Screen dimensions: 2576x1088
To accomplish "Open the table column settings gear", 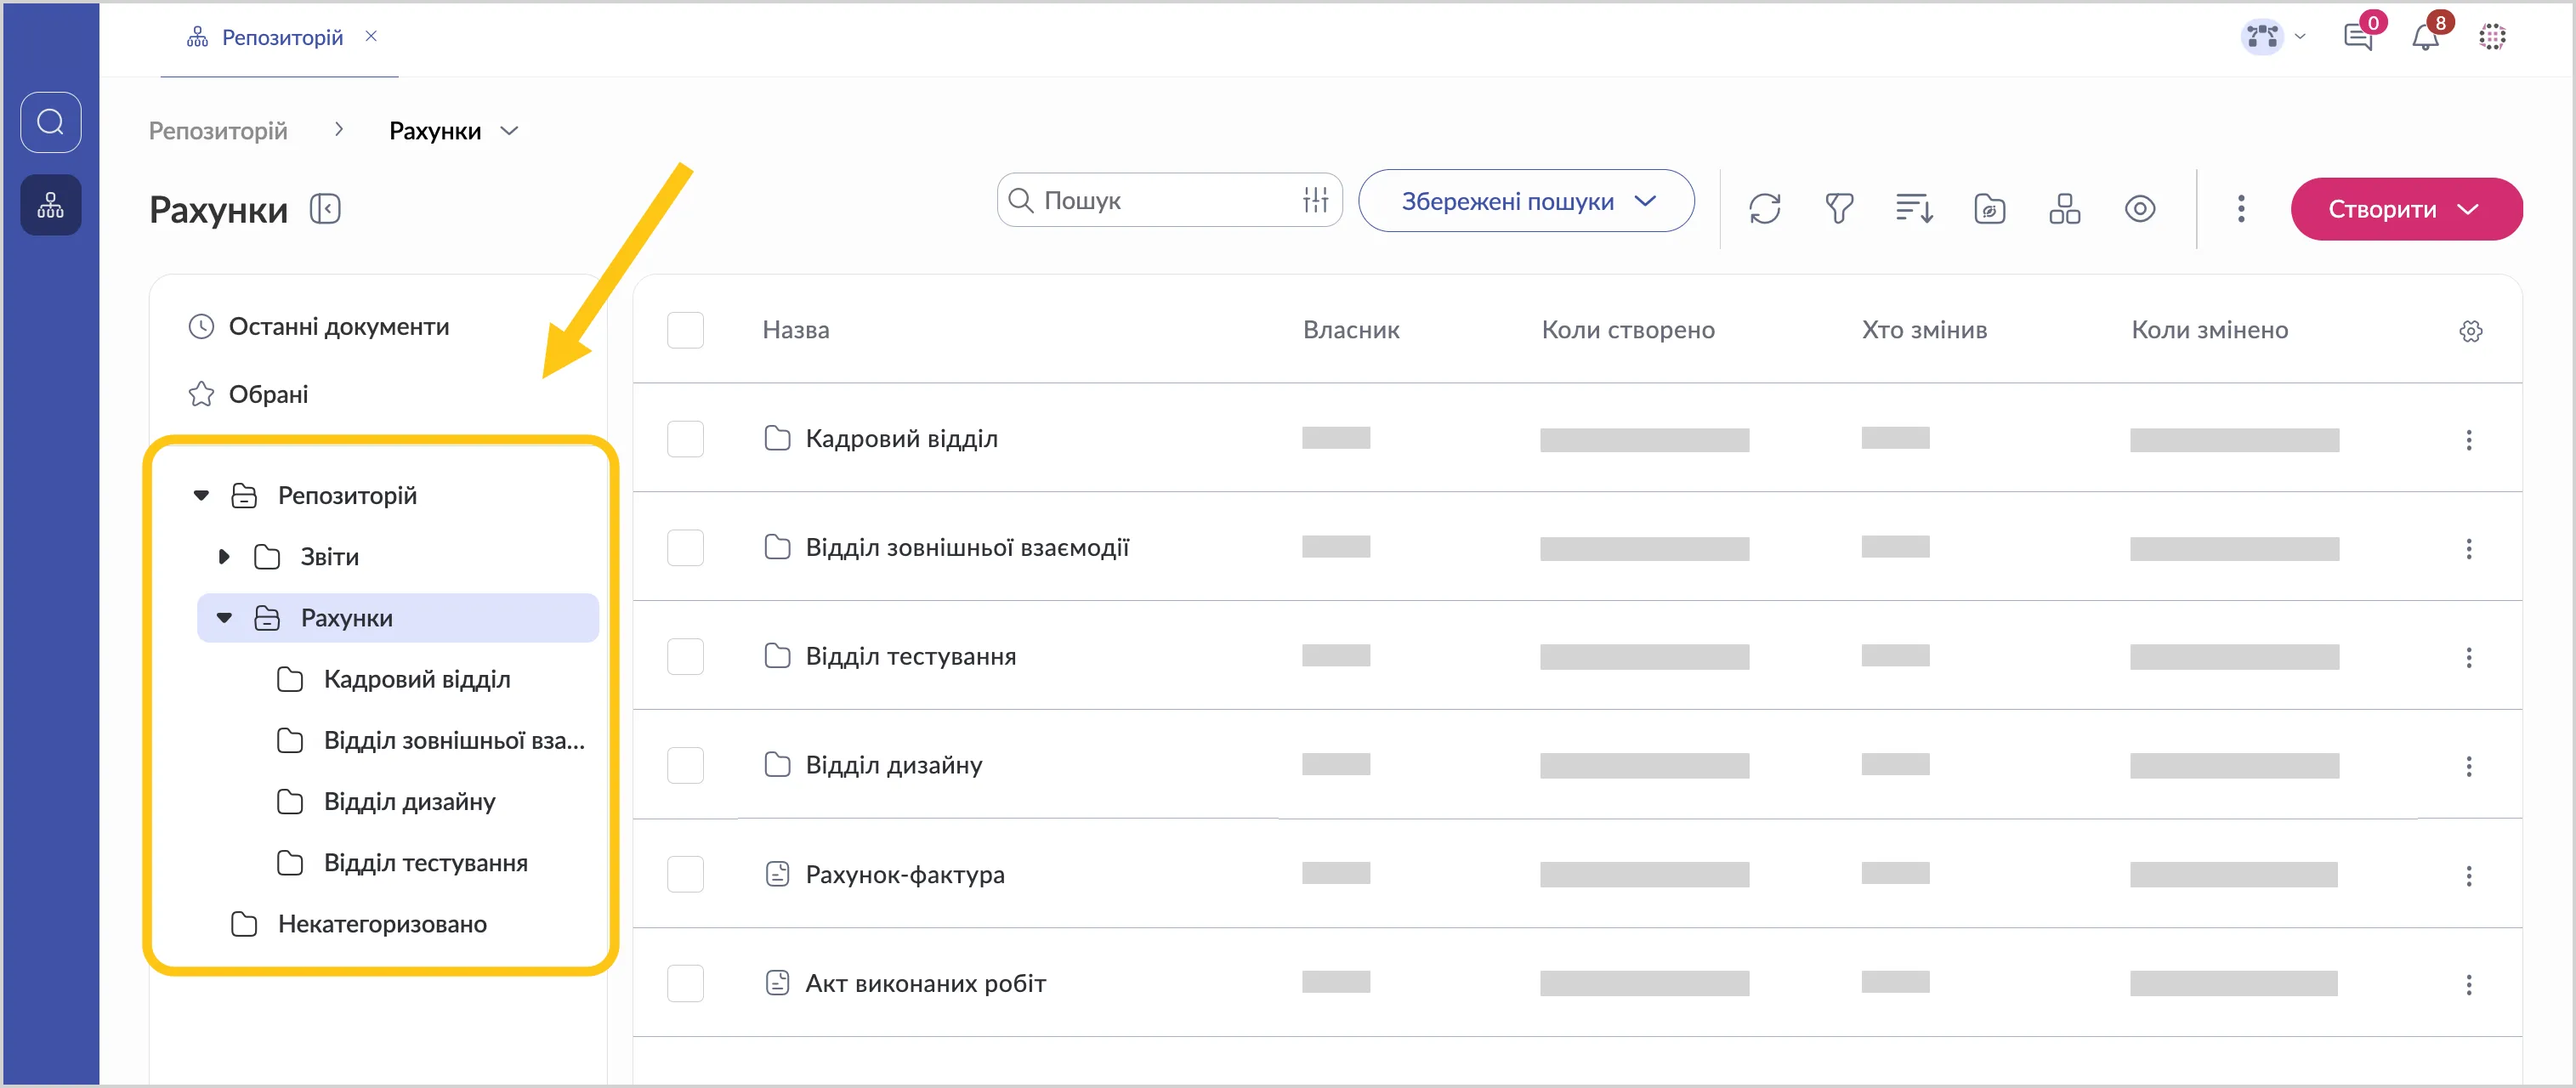I will (2470, 331).
